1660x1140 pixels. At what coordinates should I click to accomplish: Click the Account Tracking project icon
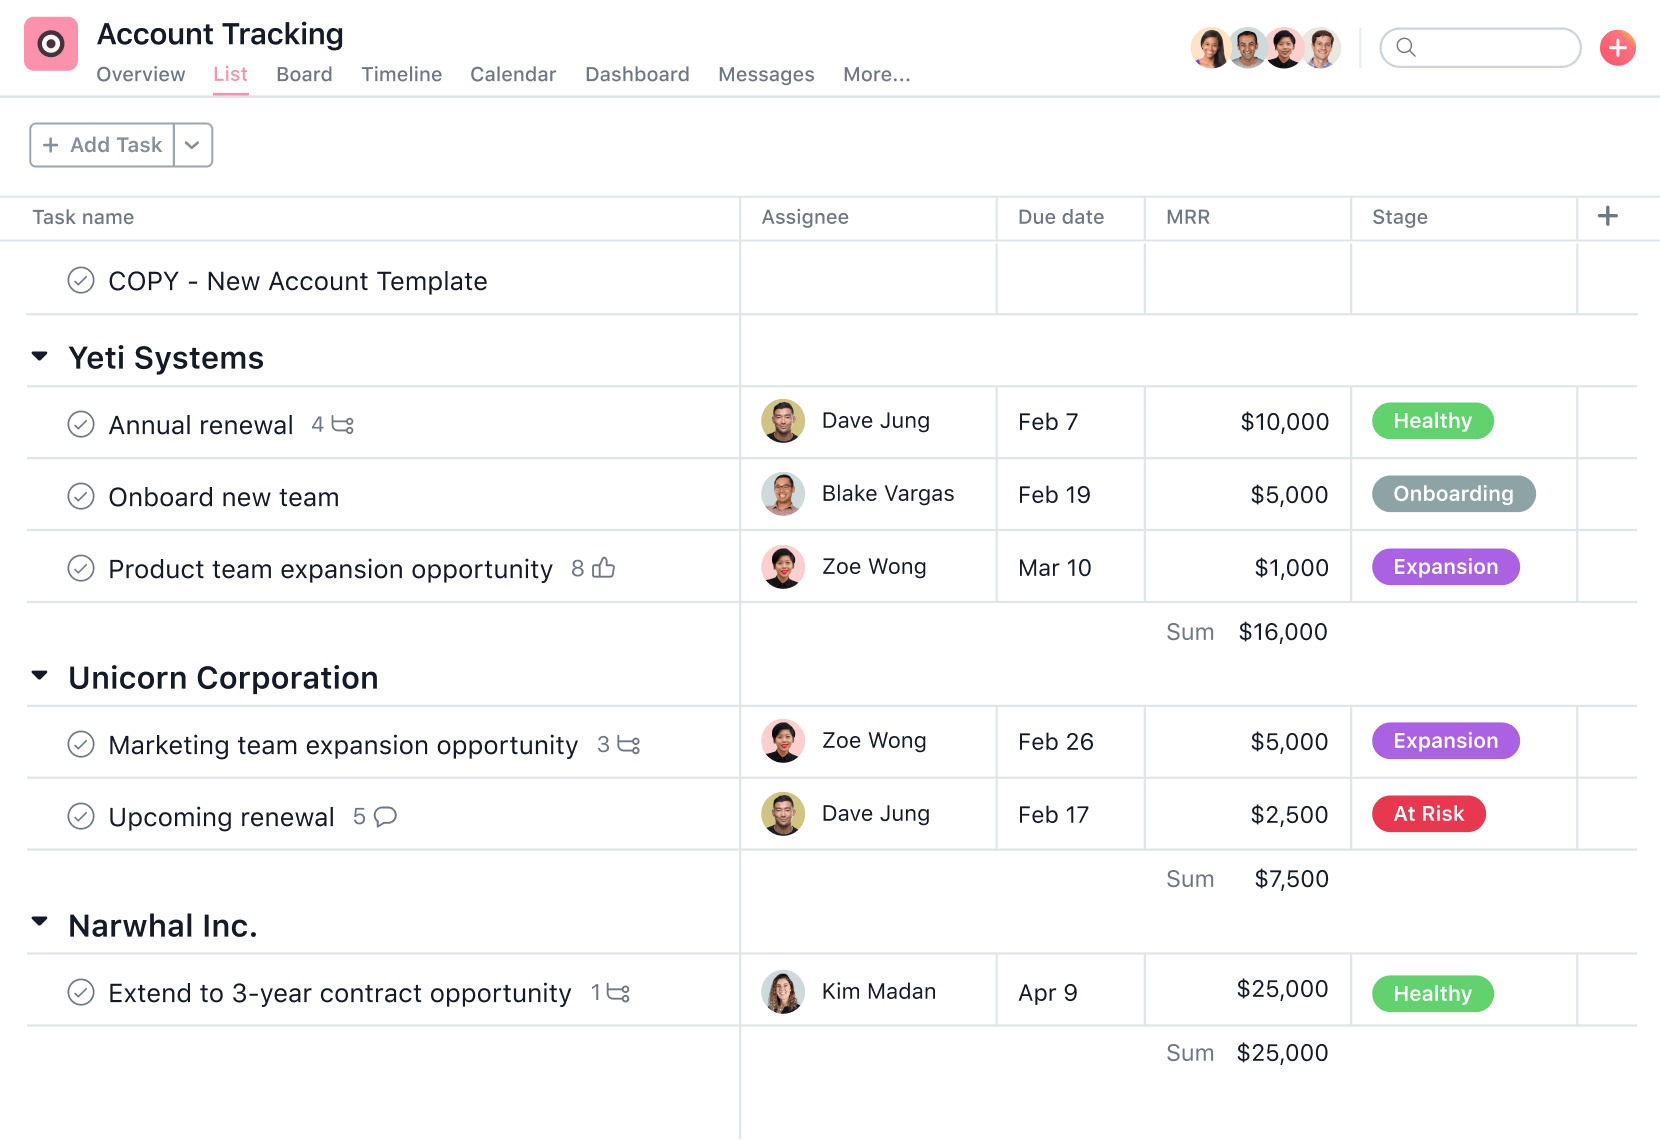coord(50,44)
